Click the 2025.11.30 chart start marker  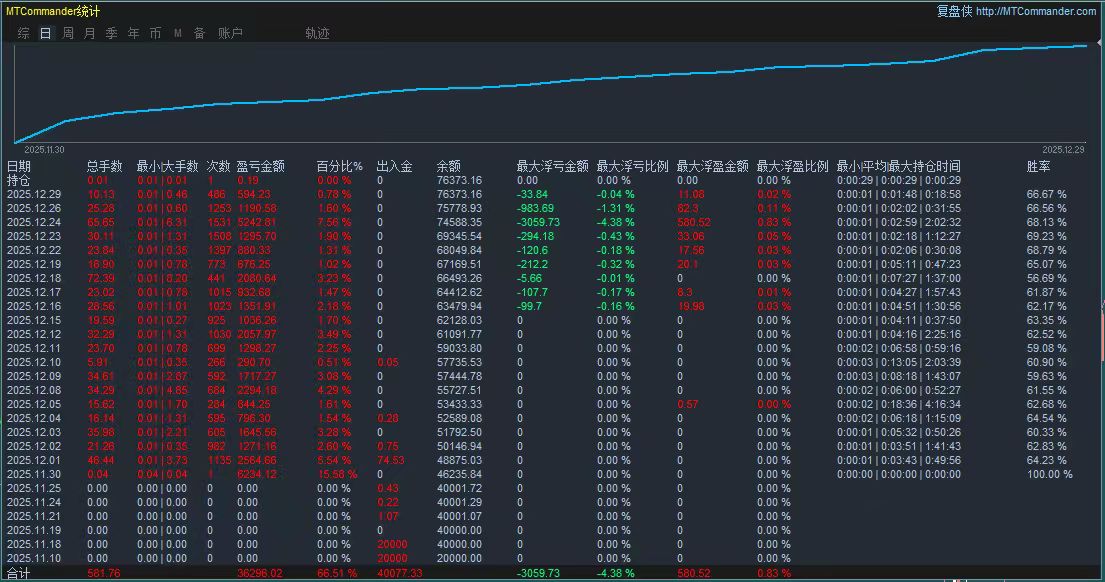[44, 149]
